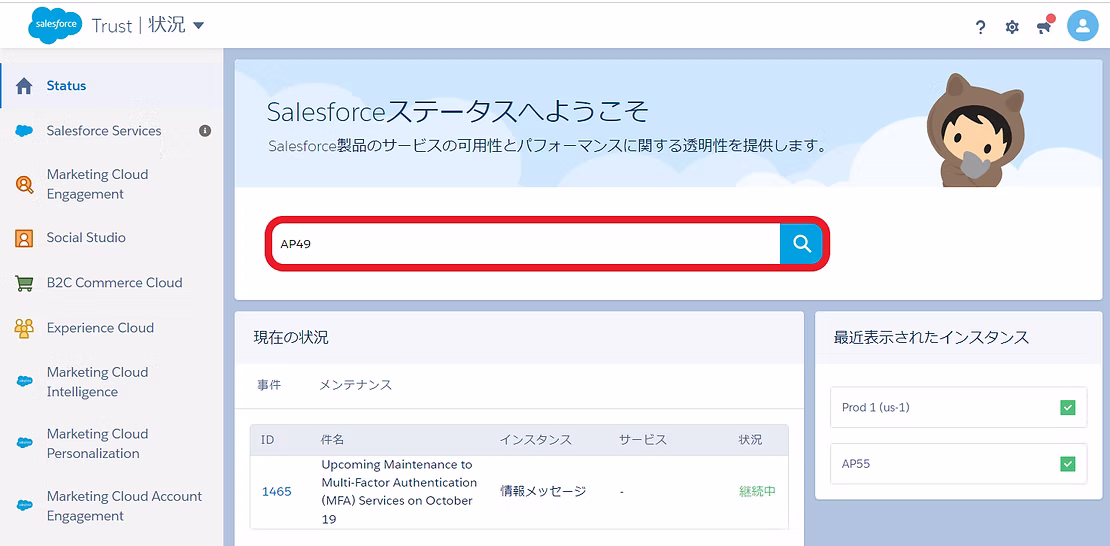Open B2C Commerce Cloud

point(115,283)
